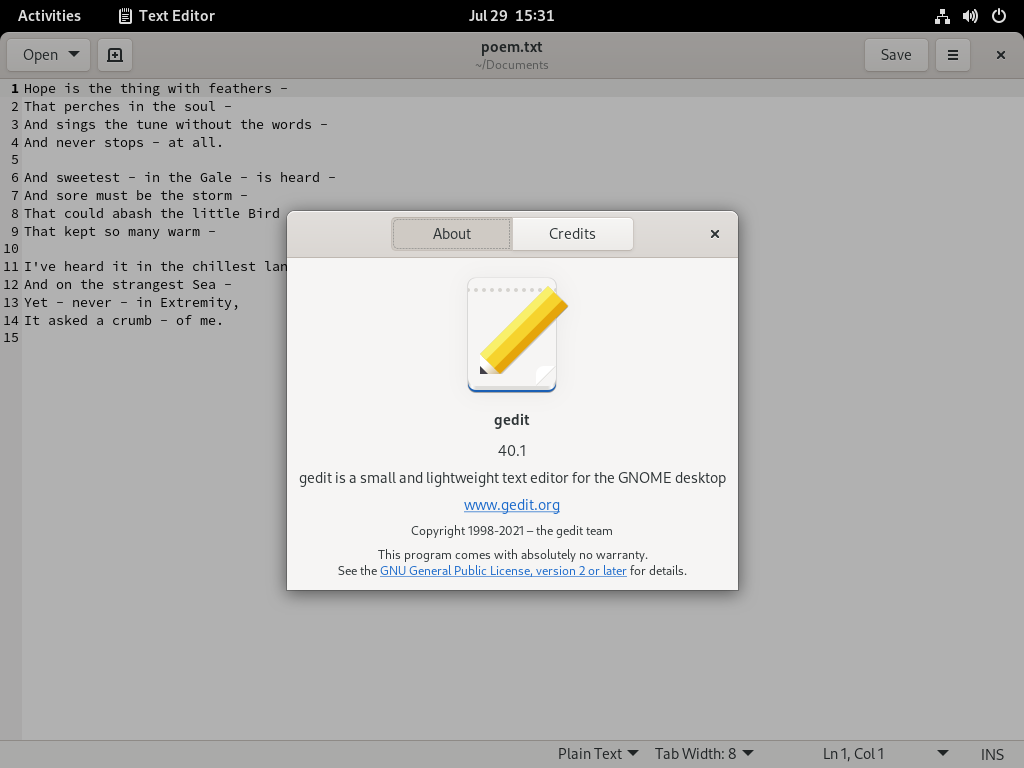The width and height of the screenshot is (1024, 768).
Task: Click the line 'And sings the tune without the words'
Action: (x=176, y=124)
